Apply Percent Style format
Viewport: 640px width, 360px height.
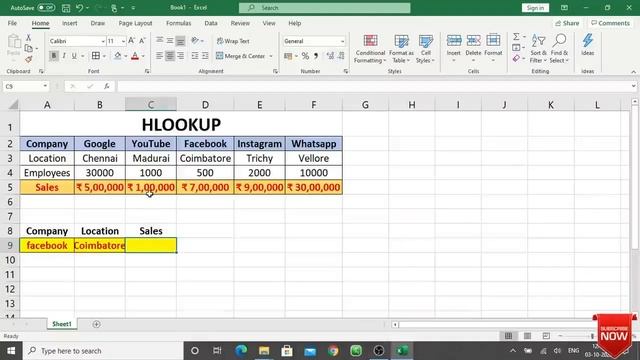point(305,56)
